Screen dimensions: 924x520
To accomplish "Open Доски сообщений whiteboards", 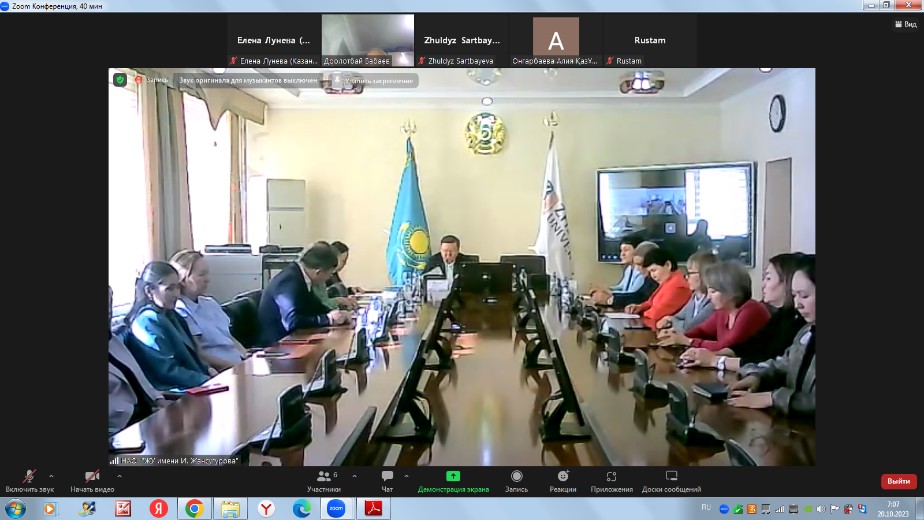I will point(671,480).
